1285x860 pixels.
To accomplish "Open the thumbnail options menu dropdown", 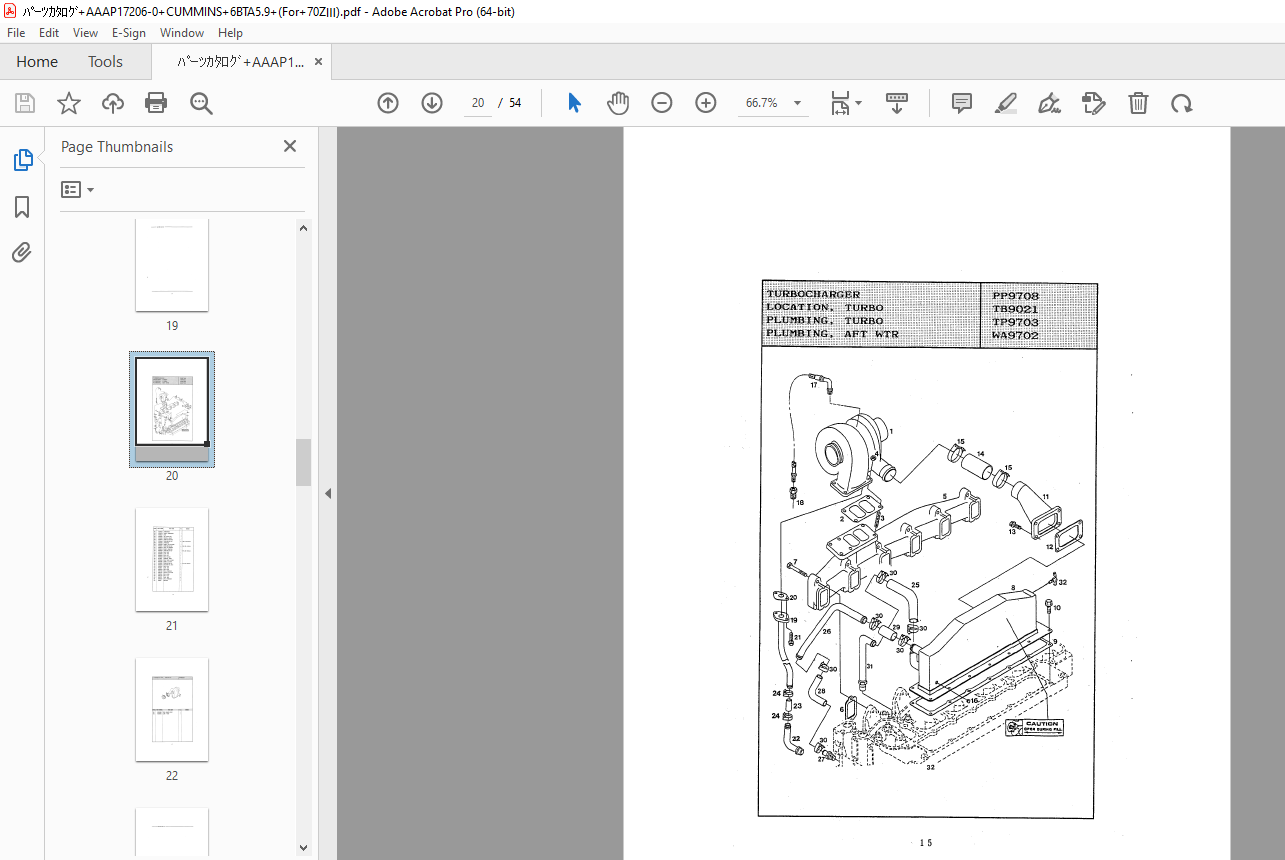I will click(77, 189).
